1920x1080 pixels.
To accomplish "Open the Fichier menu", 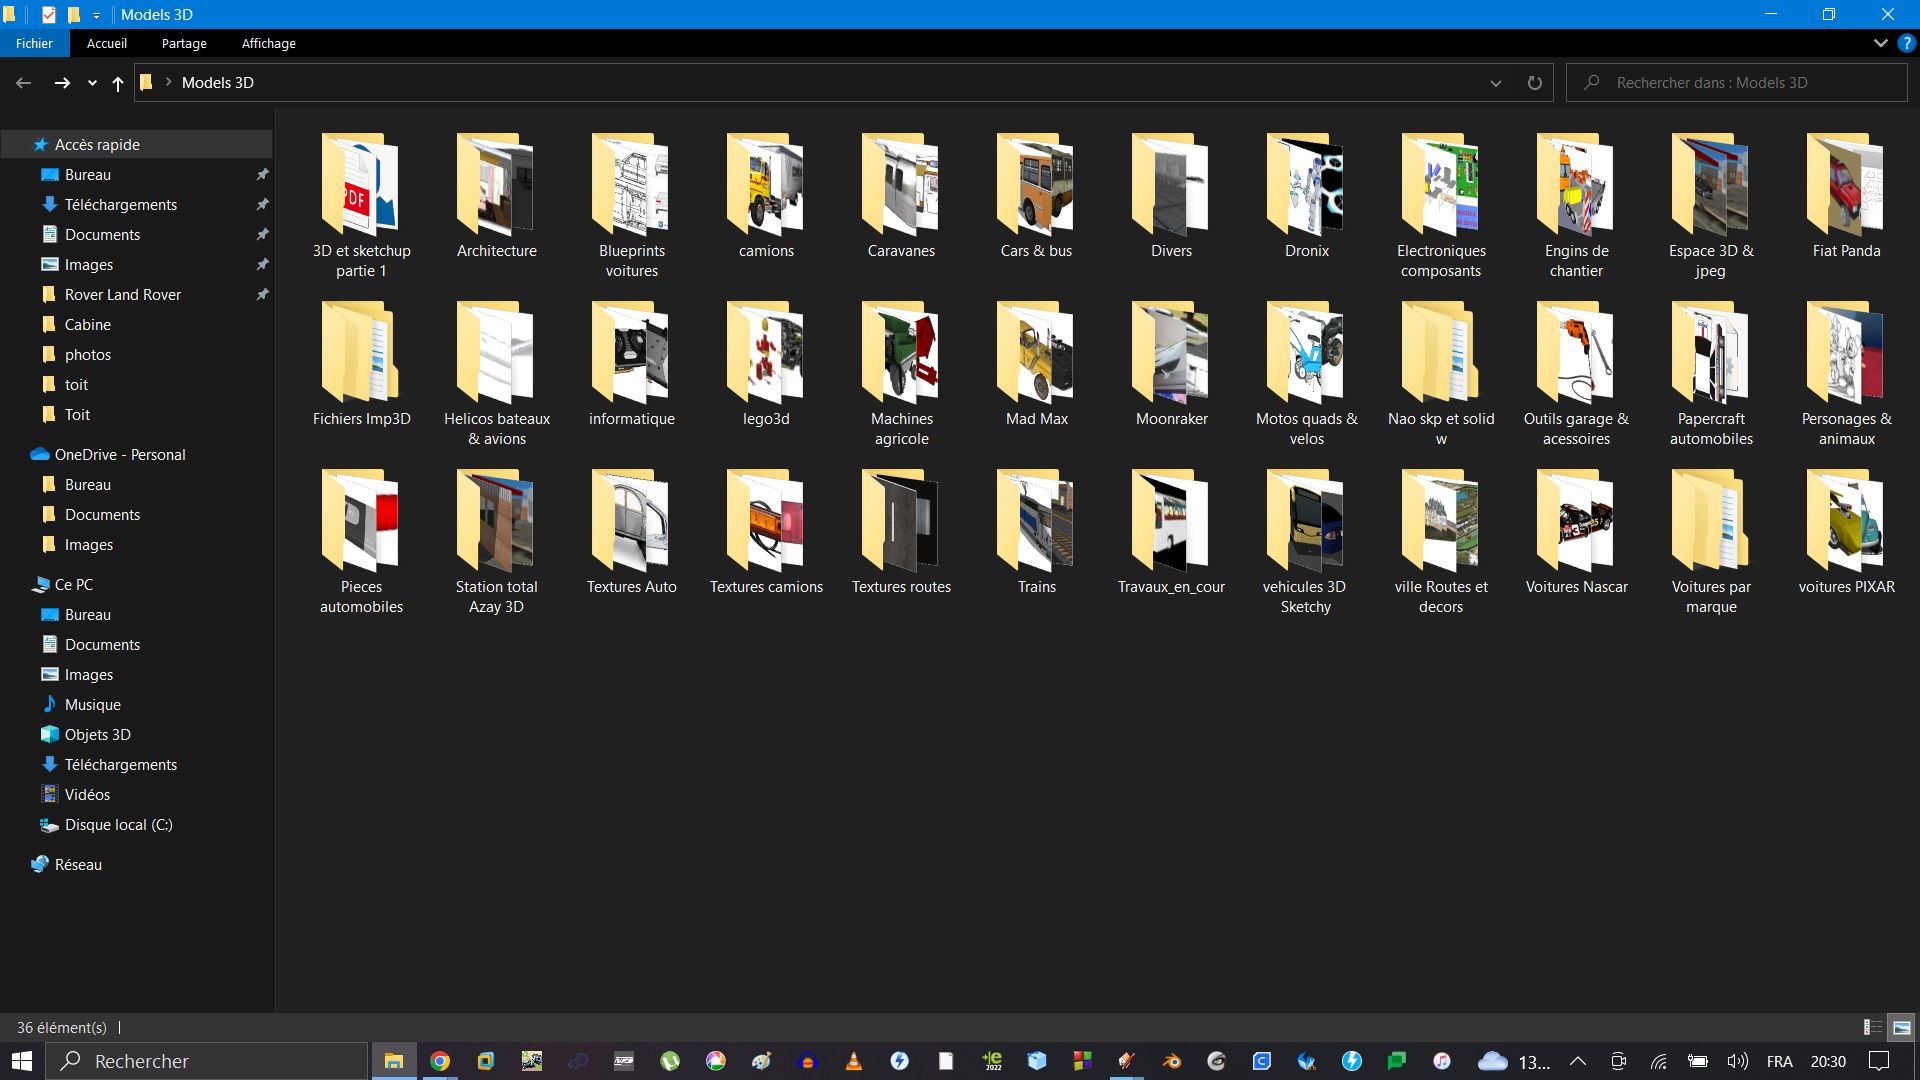I will [34, 43].
